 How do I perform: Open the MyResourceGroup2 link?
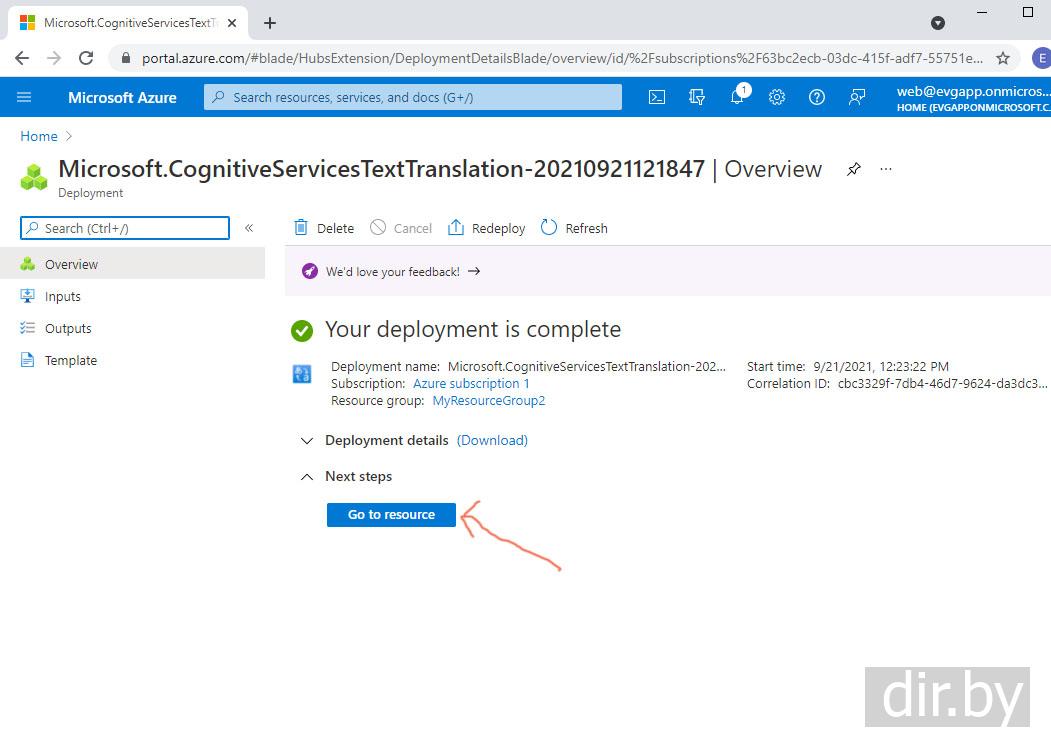pyautogui.click(x=488, y=400)
